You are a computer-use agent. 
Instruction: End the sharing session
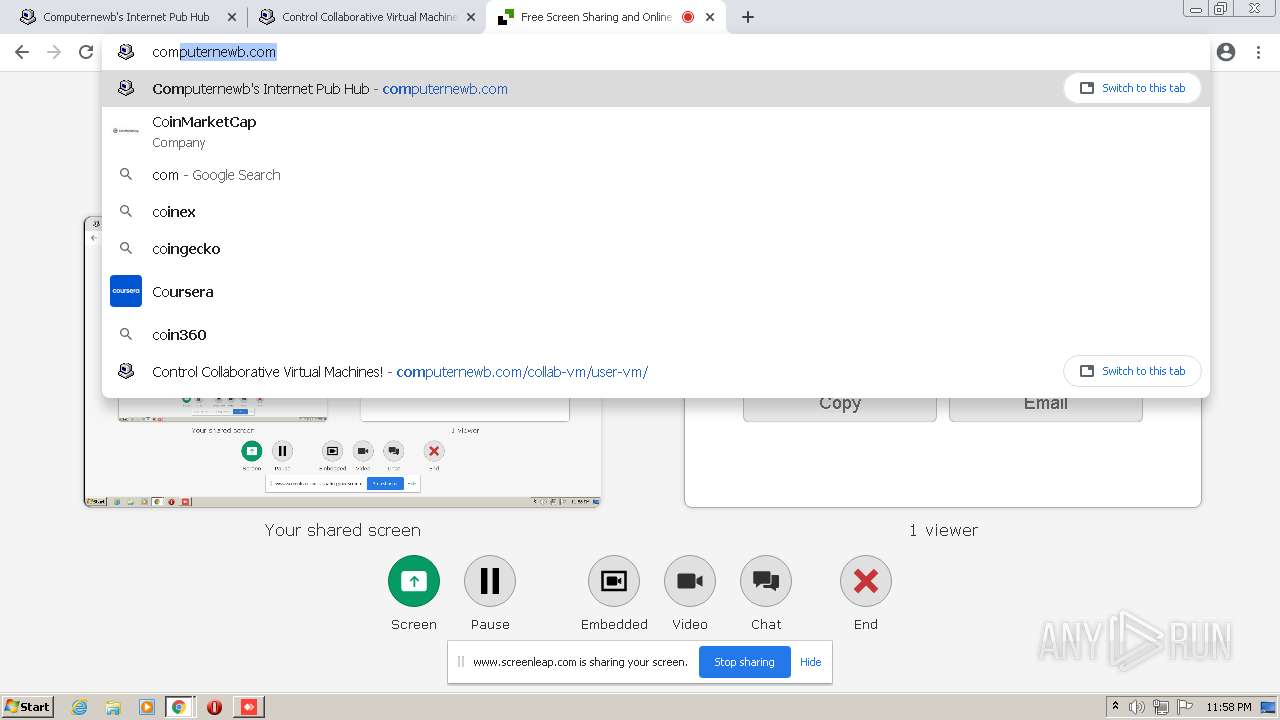(x=866, y=581)
